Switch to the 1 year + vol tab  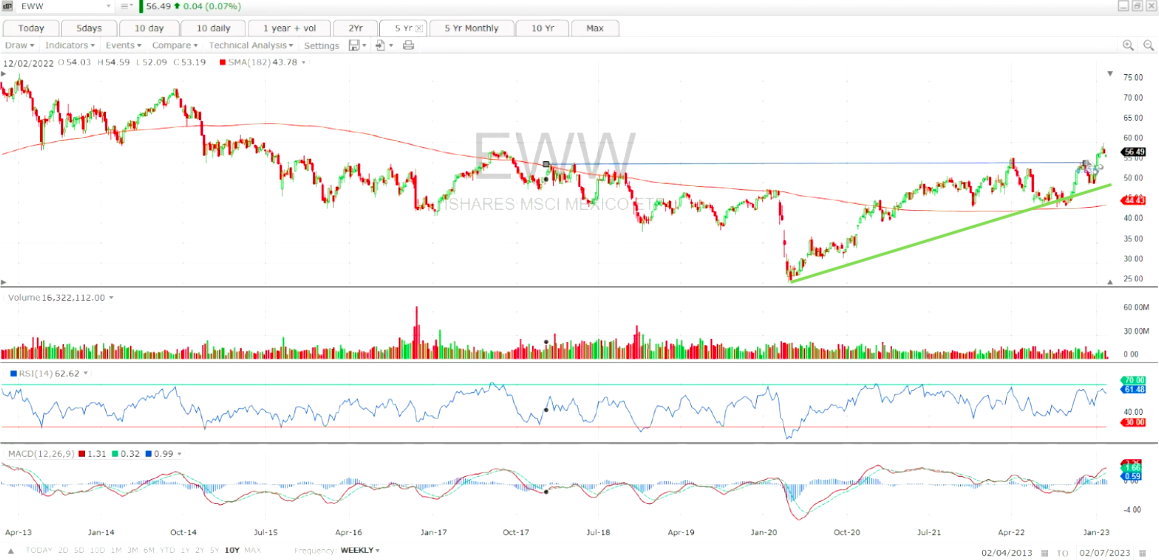tap(288, 28)
